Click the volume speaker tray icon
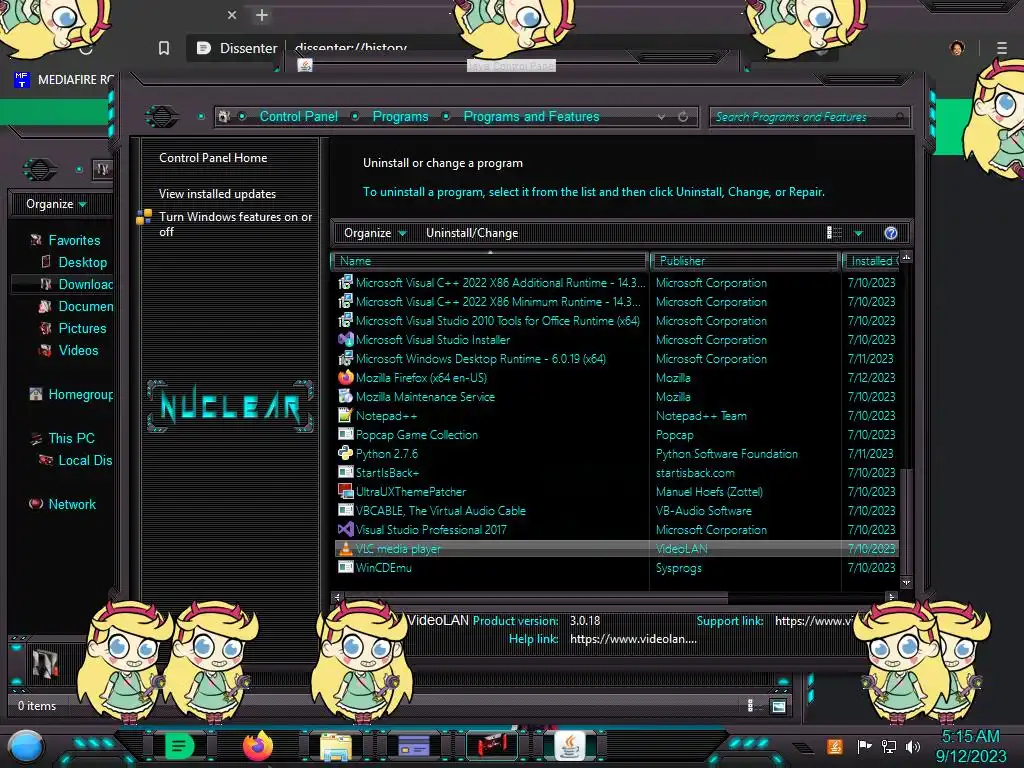This screenshot has width=1024, height=768. [913, 746]
